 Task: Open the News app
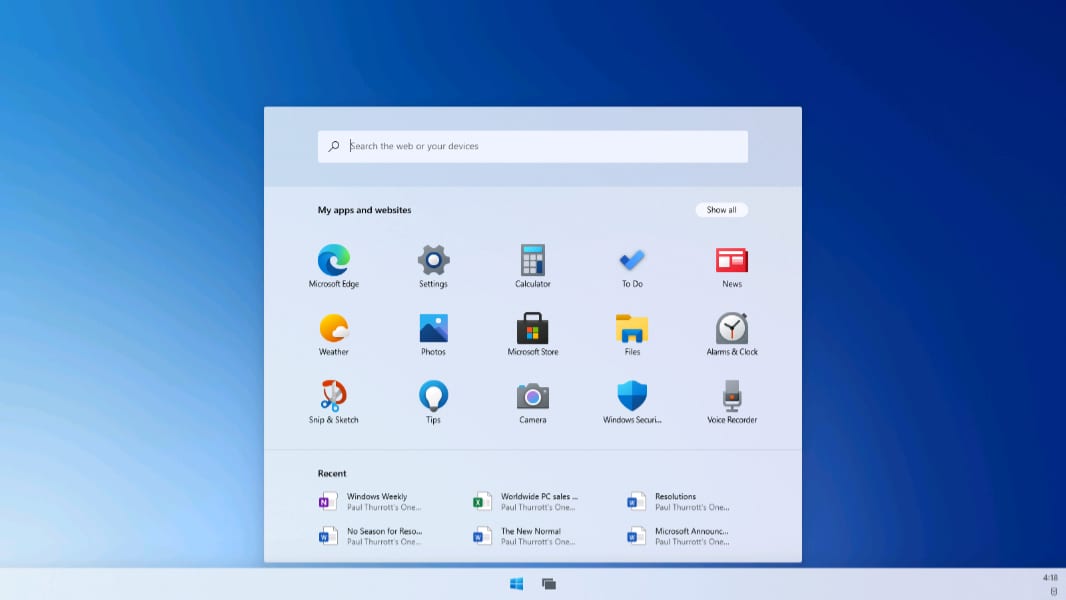click(x=731, y=261)
